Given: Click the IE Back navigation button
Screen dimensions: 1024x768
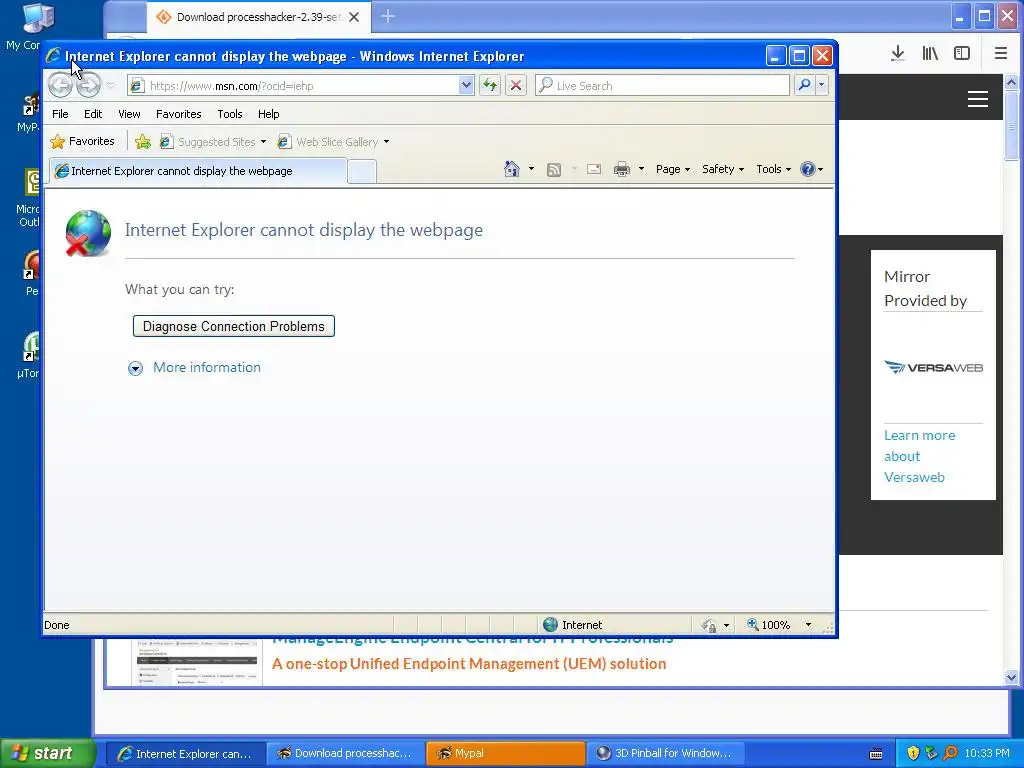Looking at the screenshot, I should tap(60, 86).
